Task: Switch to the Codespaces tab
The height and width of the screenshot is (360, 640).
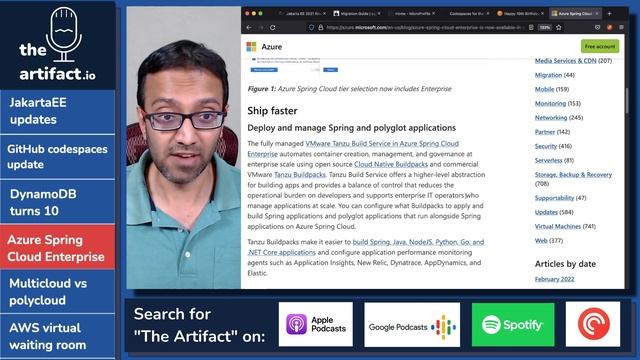Action: pos(466,13)
